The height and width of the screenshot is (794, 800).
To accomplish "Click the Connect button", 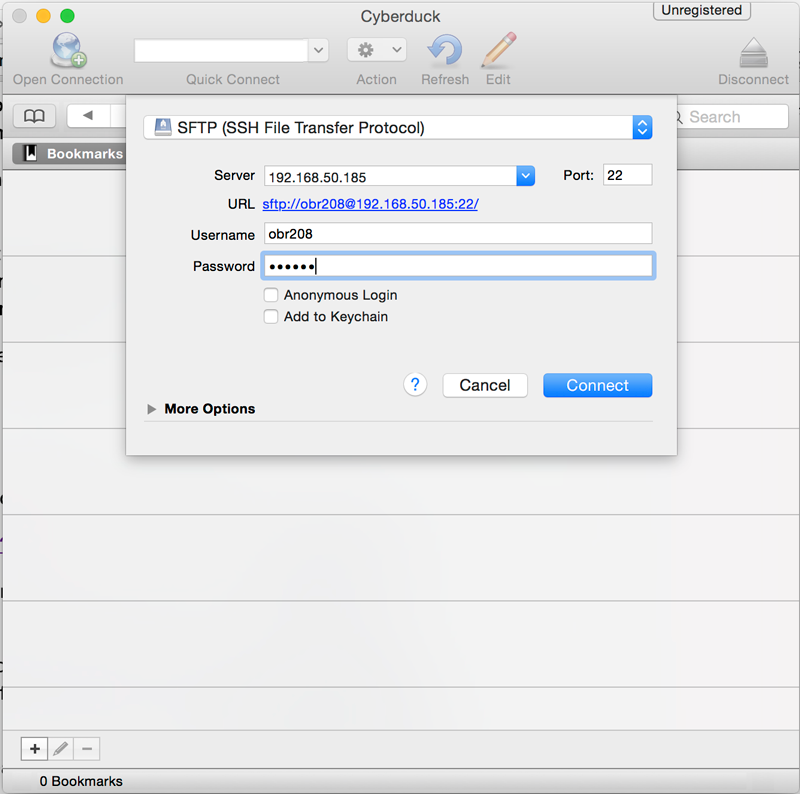I will pyautogui.click(x=597, y=385).
